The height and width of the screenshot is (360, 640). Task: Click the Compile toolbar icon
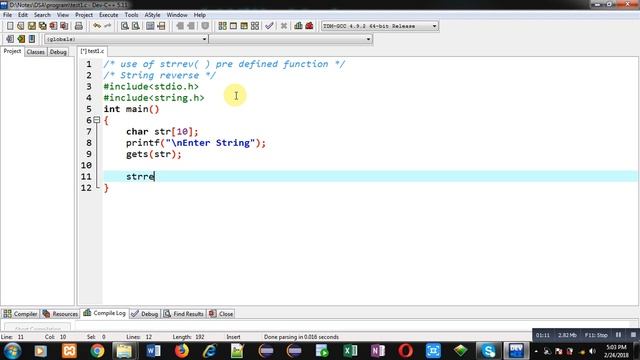pos(222,26)
